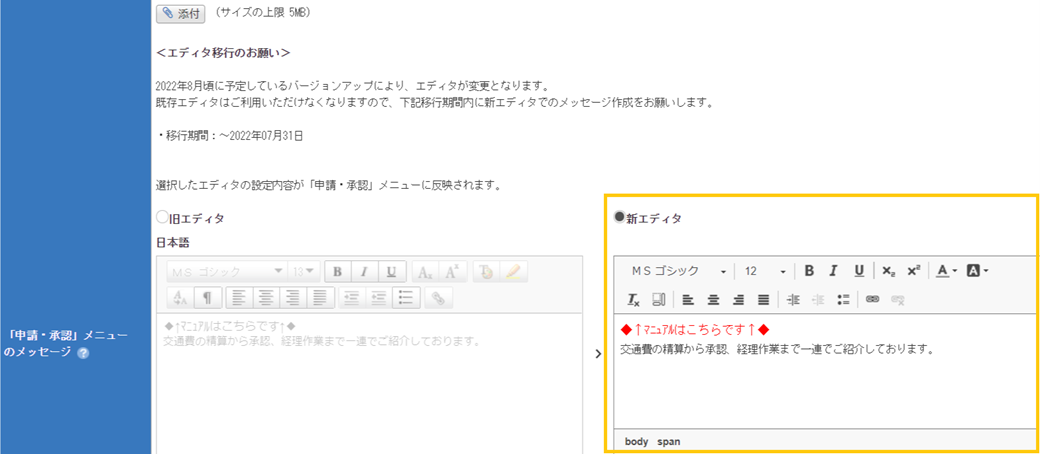Screen dimensions: 1040x454
Task: Apply Underline in the new editor toolbar
Action: [858, 271]
